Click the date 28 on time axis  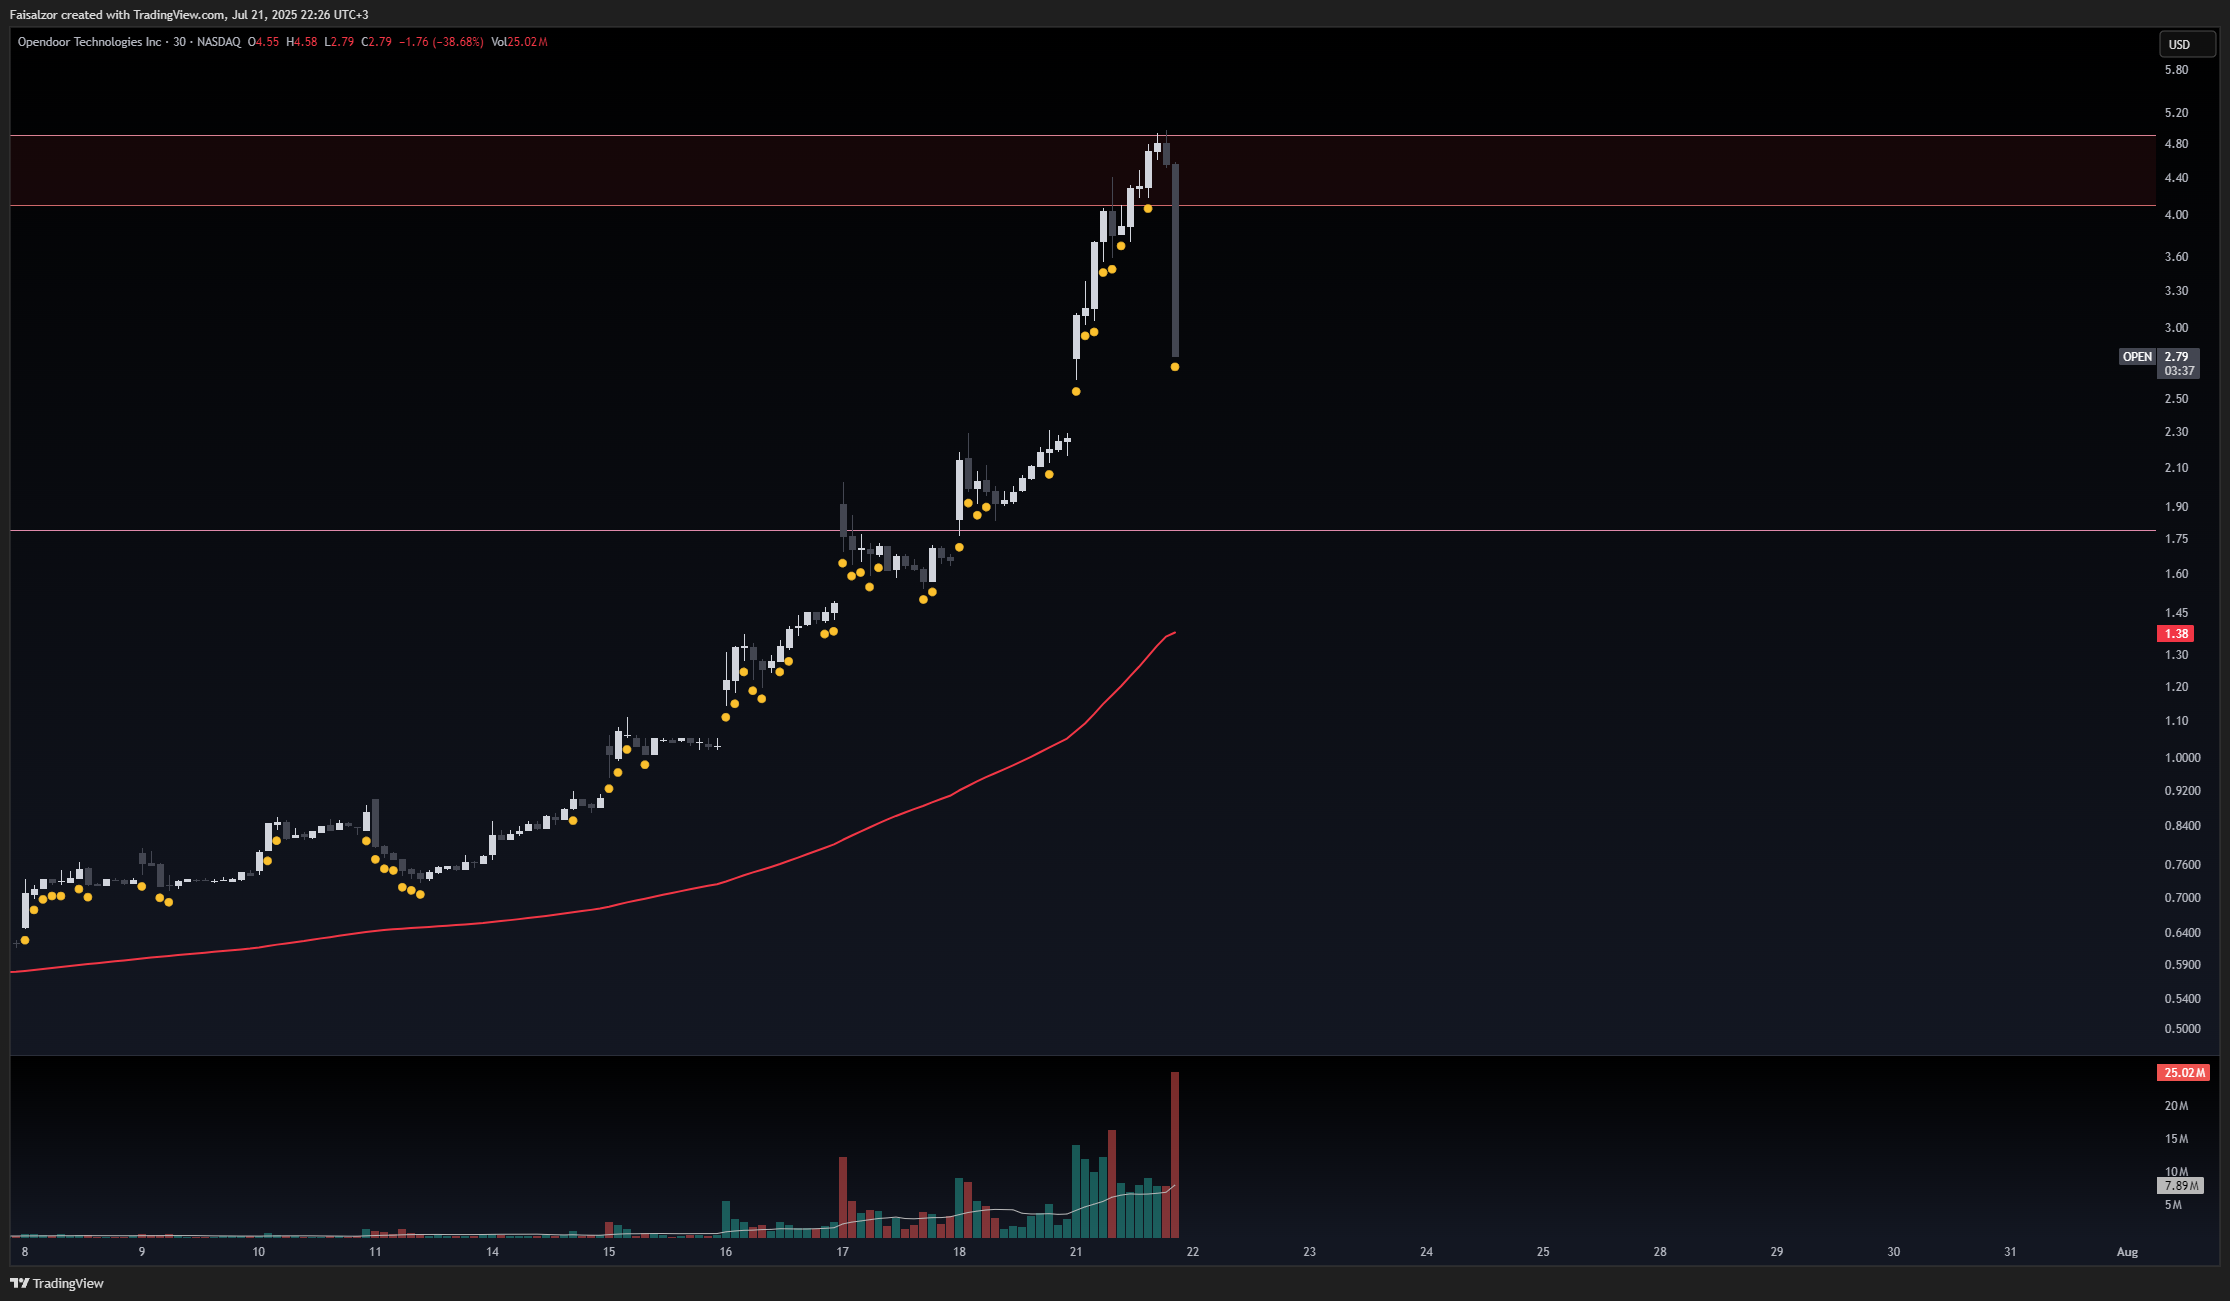point(1660,1252)
